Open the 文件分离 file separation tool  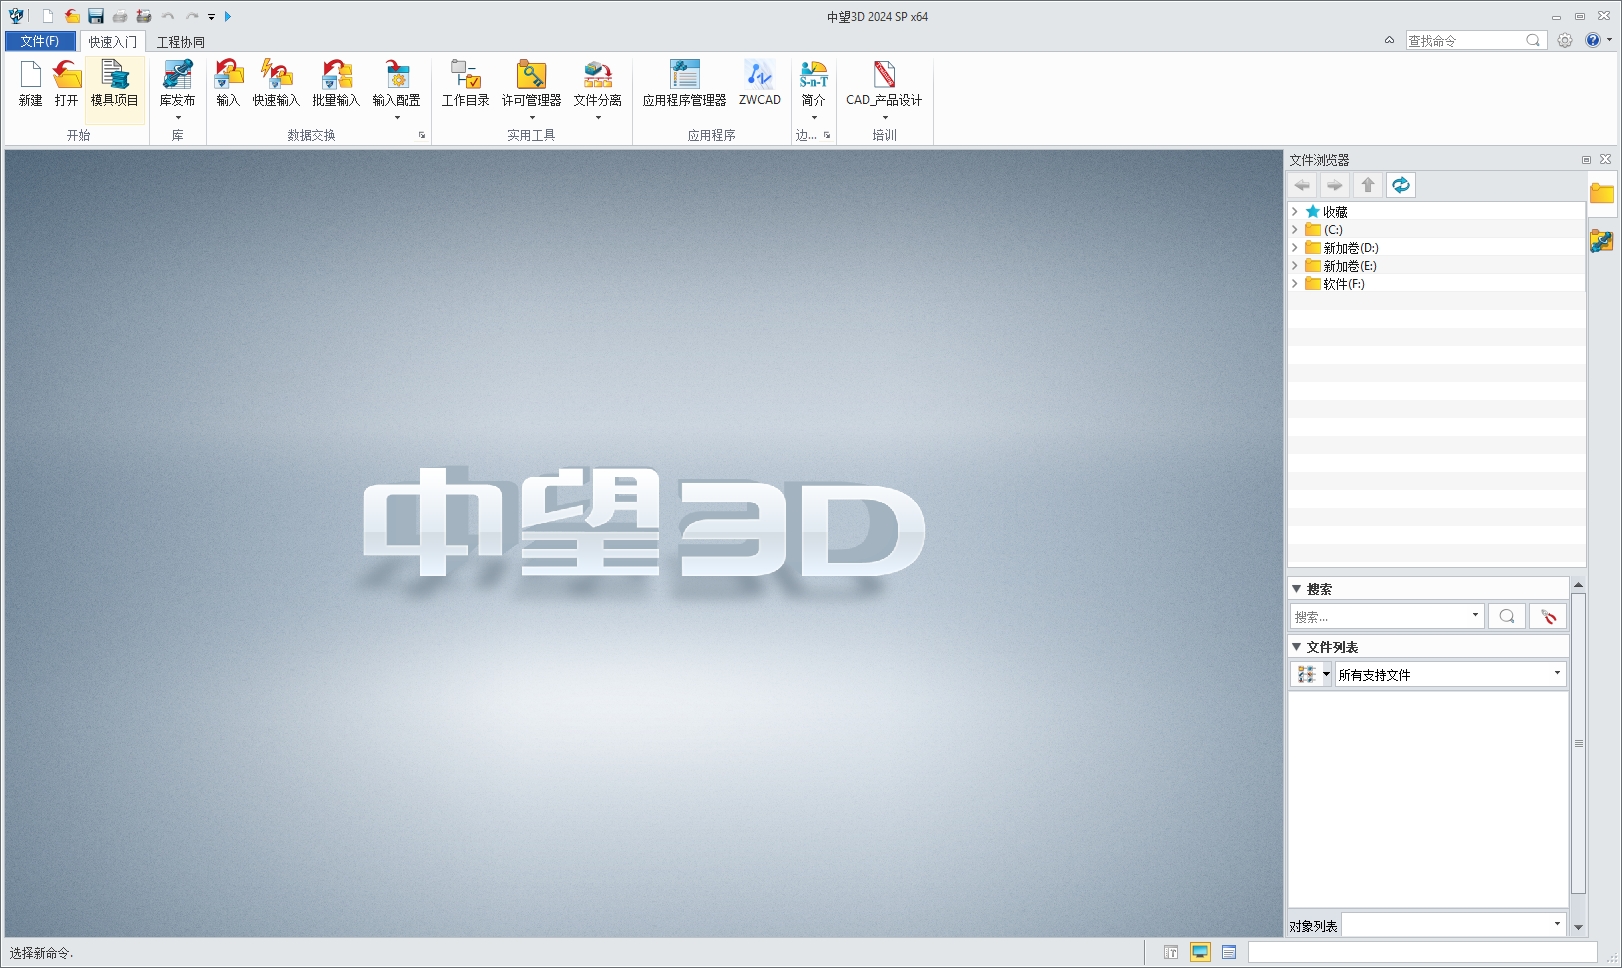pos(596,82)
